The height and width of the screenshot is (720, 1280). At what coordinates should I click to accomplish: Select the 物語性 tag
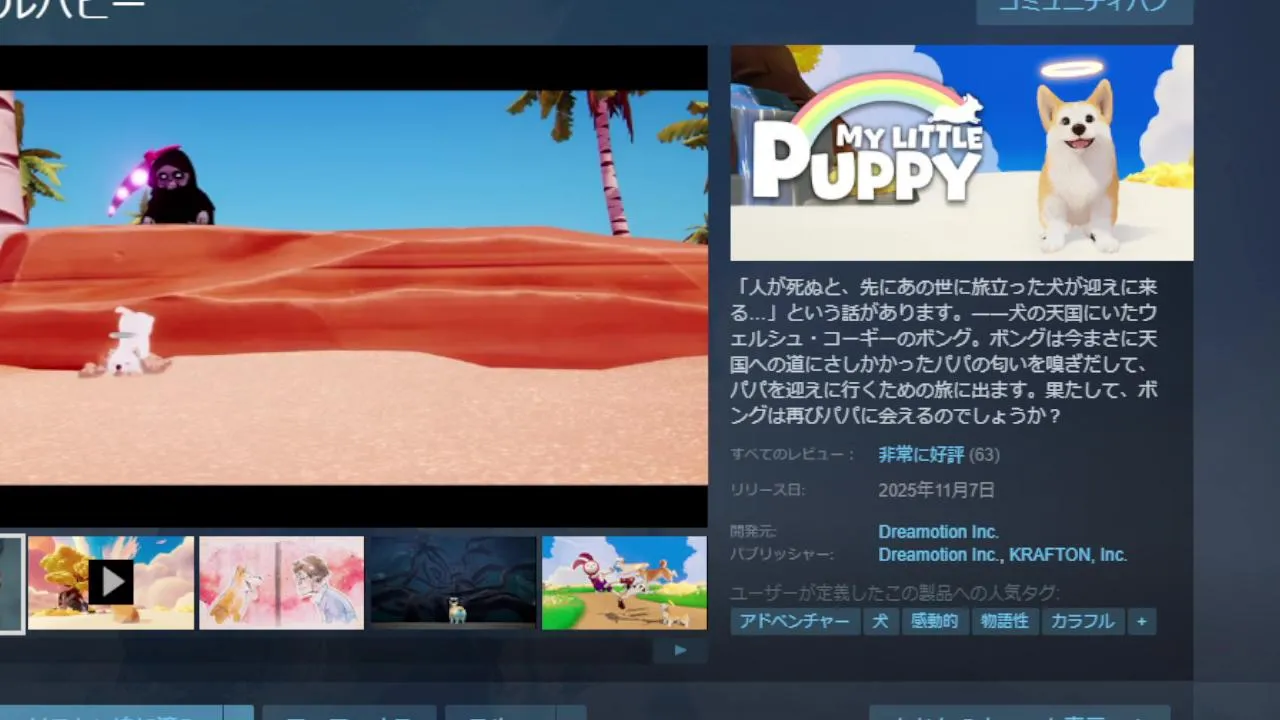click(1004, 621)
